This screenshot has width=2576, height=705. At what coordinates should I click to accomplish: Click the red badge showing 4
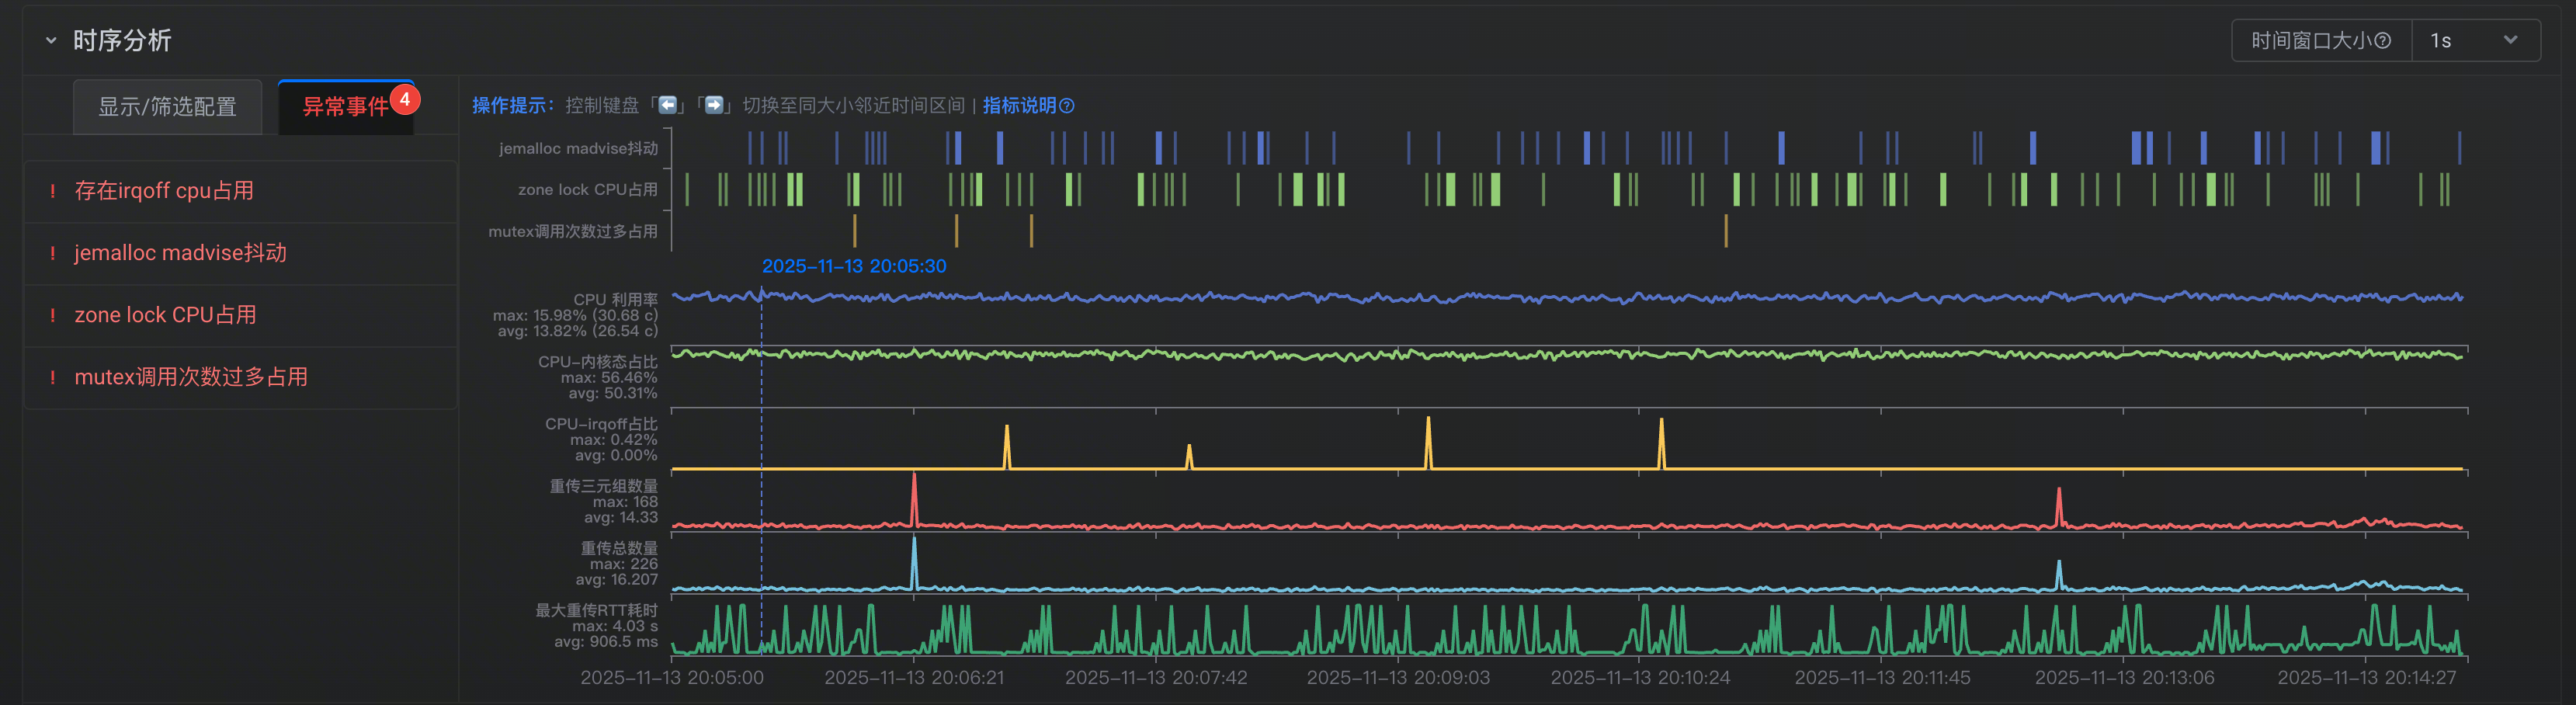click(x=405, y=100)
